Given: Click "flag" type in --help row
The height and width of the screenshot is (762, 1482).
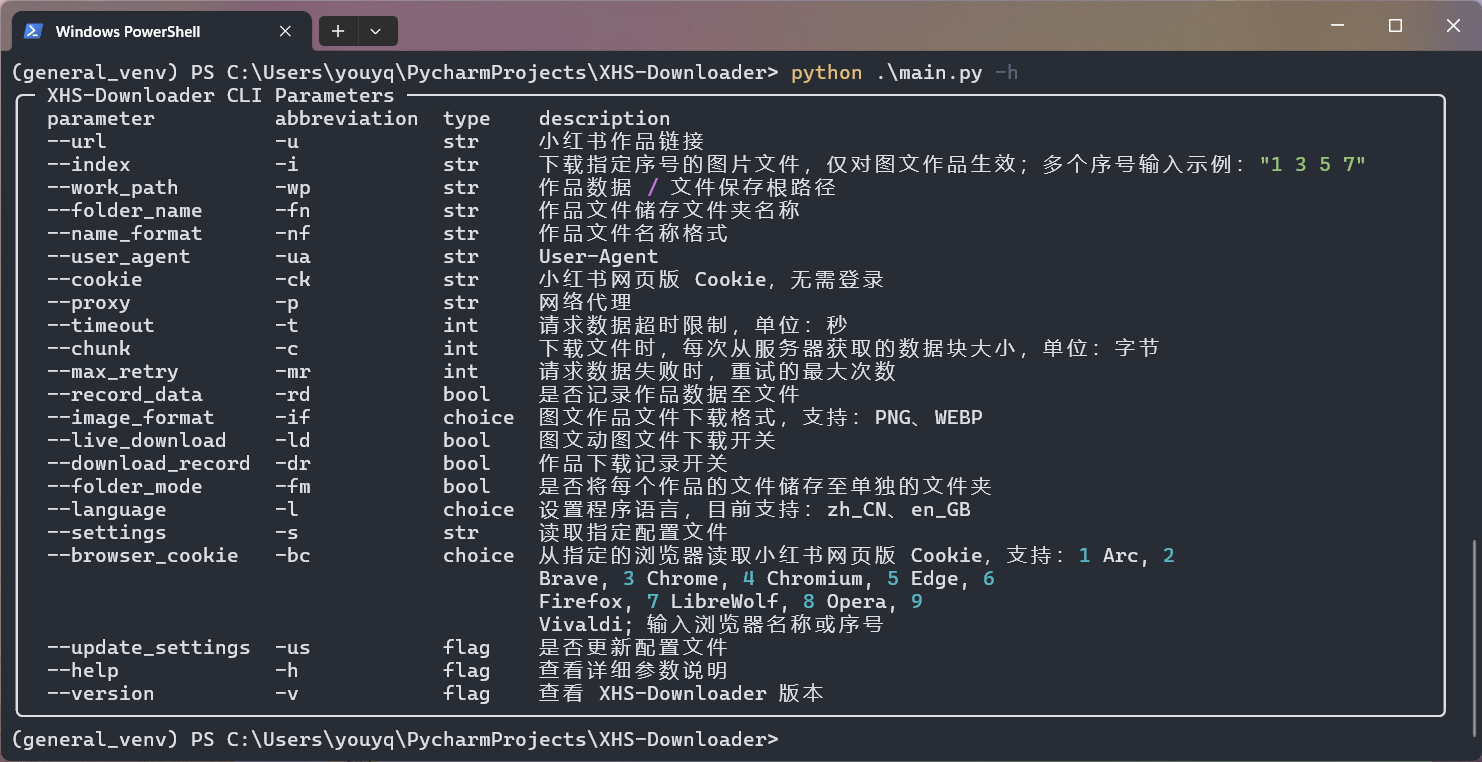Looking at the screenshot, I should pyautogui.click(x=467, y=670).
